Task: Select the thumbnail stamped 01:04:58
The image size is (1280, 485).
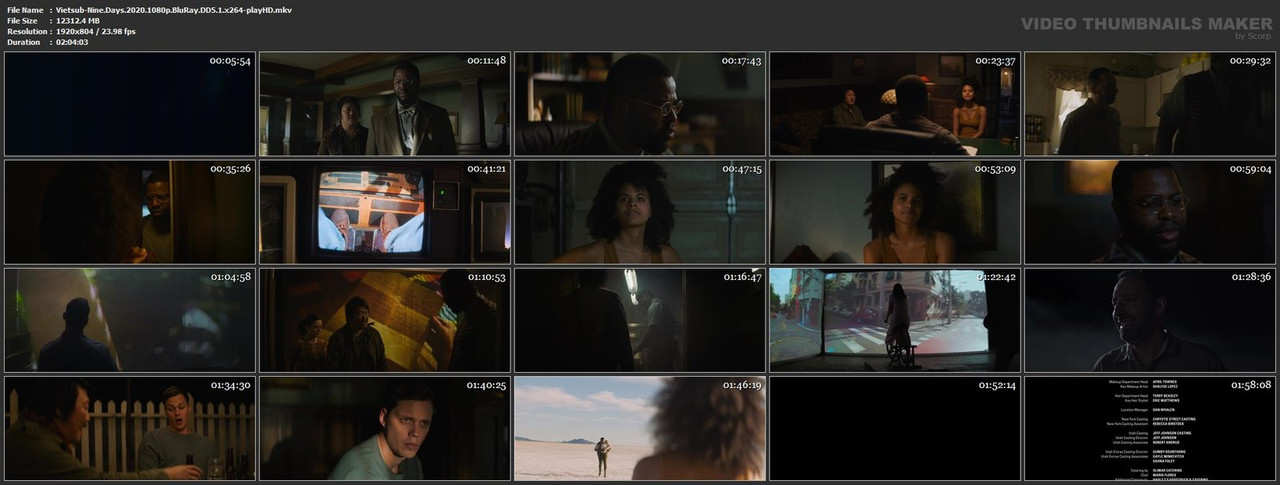Action: coord(130,320)
